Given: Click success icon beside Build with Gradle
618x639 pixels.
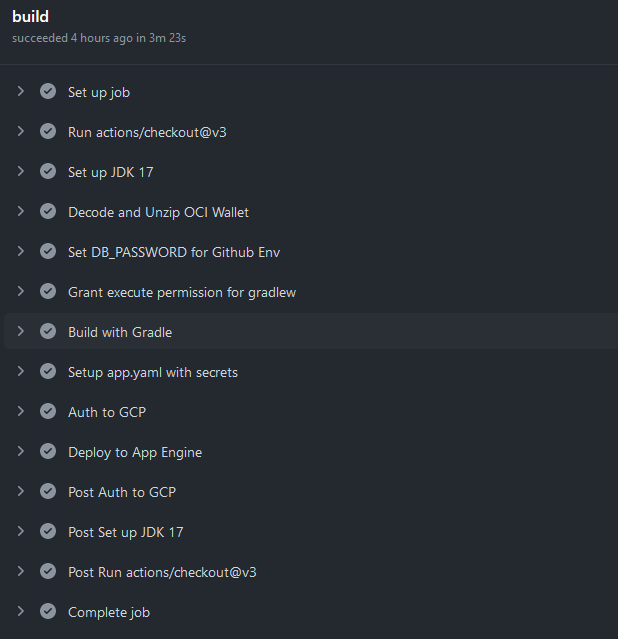Looking at the screenshot, I should point(48,331).
